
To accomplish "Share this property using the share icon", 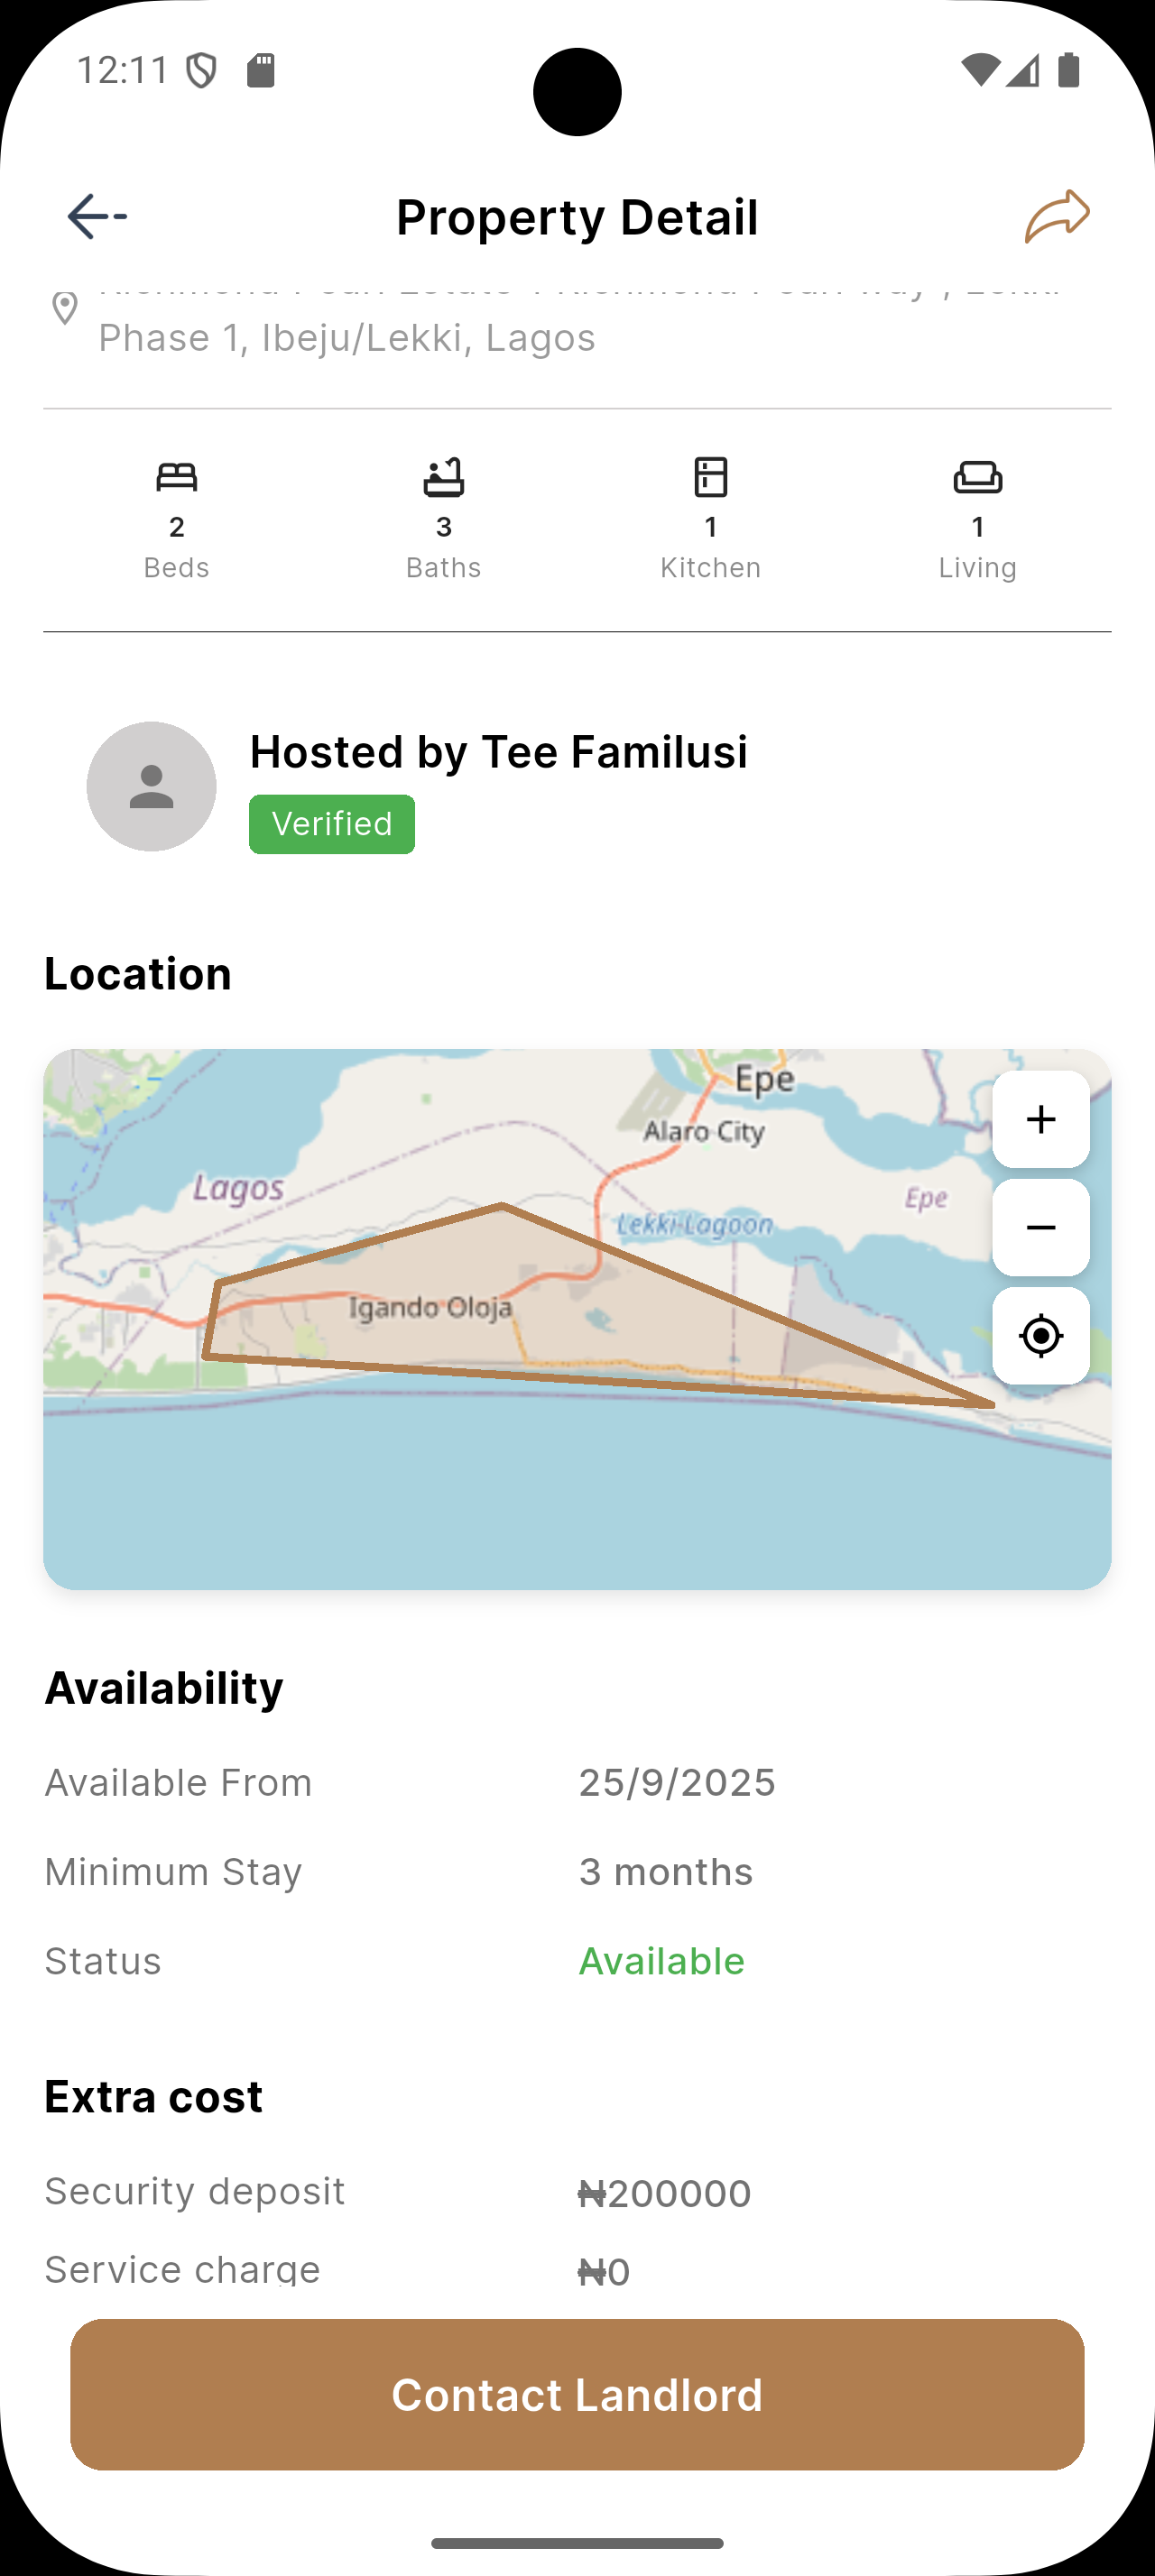I will click(x=1057, y=216).
